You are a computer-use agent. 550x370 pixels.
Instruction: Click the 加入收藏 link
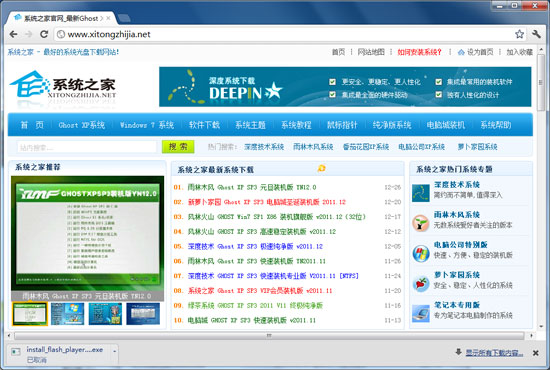tap(519, 52)
